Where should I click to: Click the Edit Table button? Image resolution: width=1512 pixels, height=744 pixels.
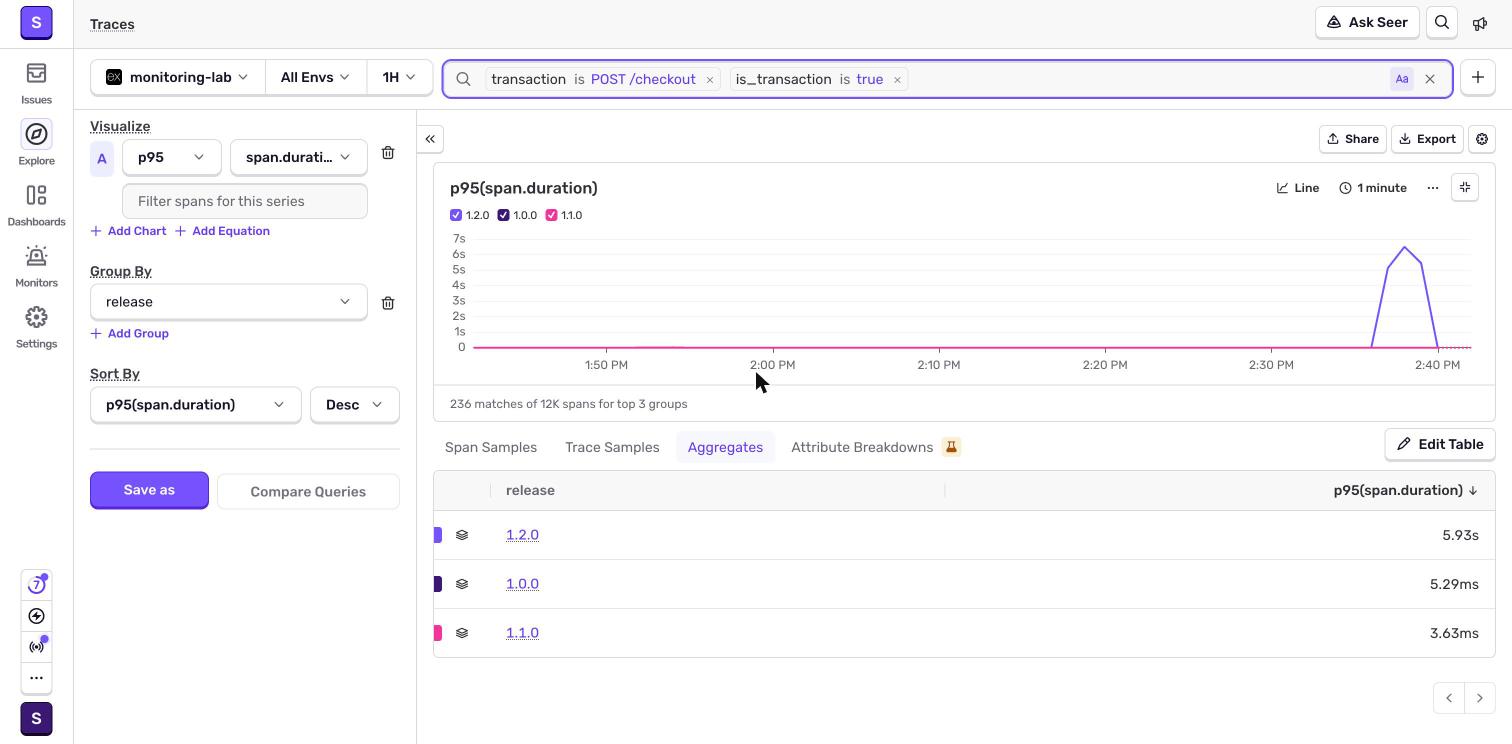[1440, 444]
